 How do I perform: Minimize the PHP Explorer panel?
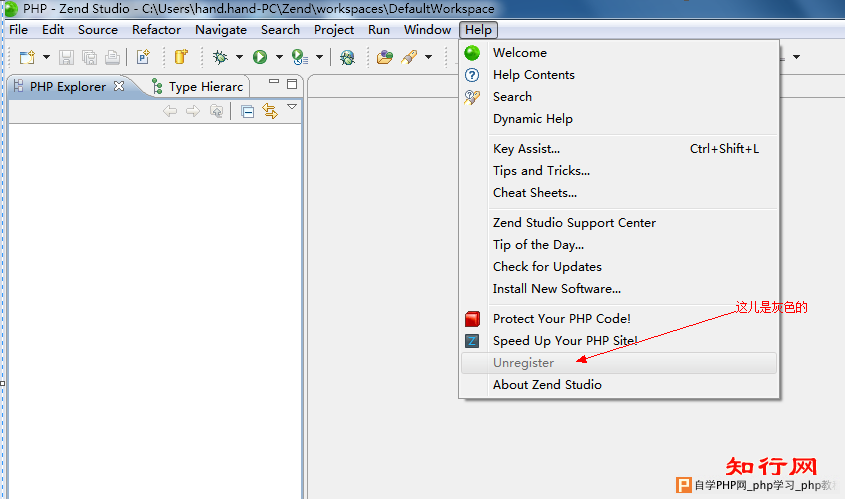pyautogui.click(x=274, y=82)
